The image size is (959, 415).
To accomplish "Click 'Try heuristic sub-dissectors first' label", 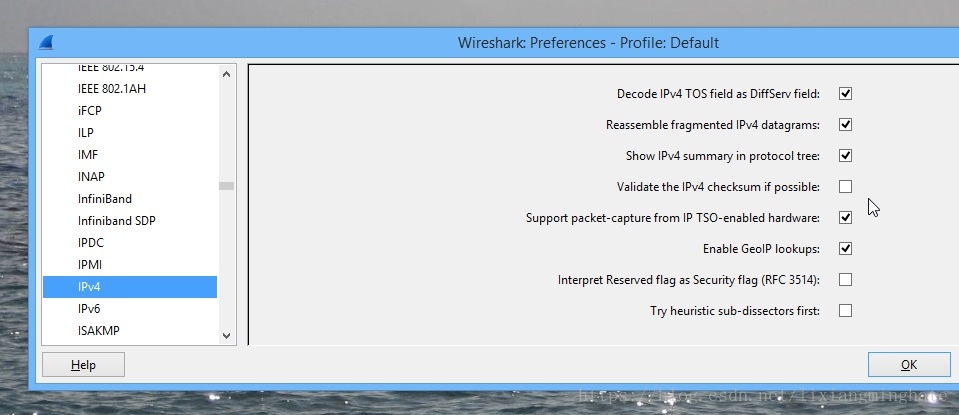I will pyautogui.click(x=735, y=311).
